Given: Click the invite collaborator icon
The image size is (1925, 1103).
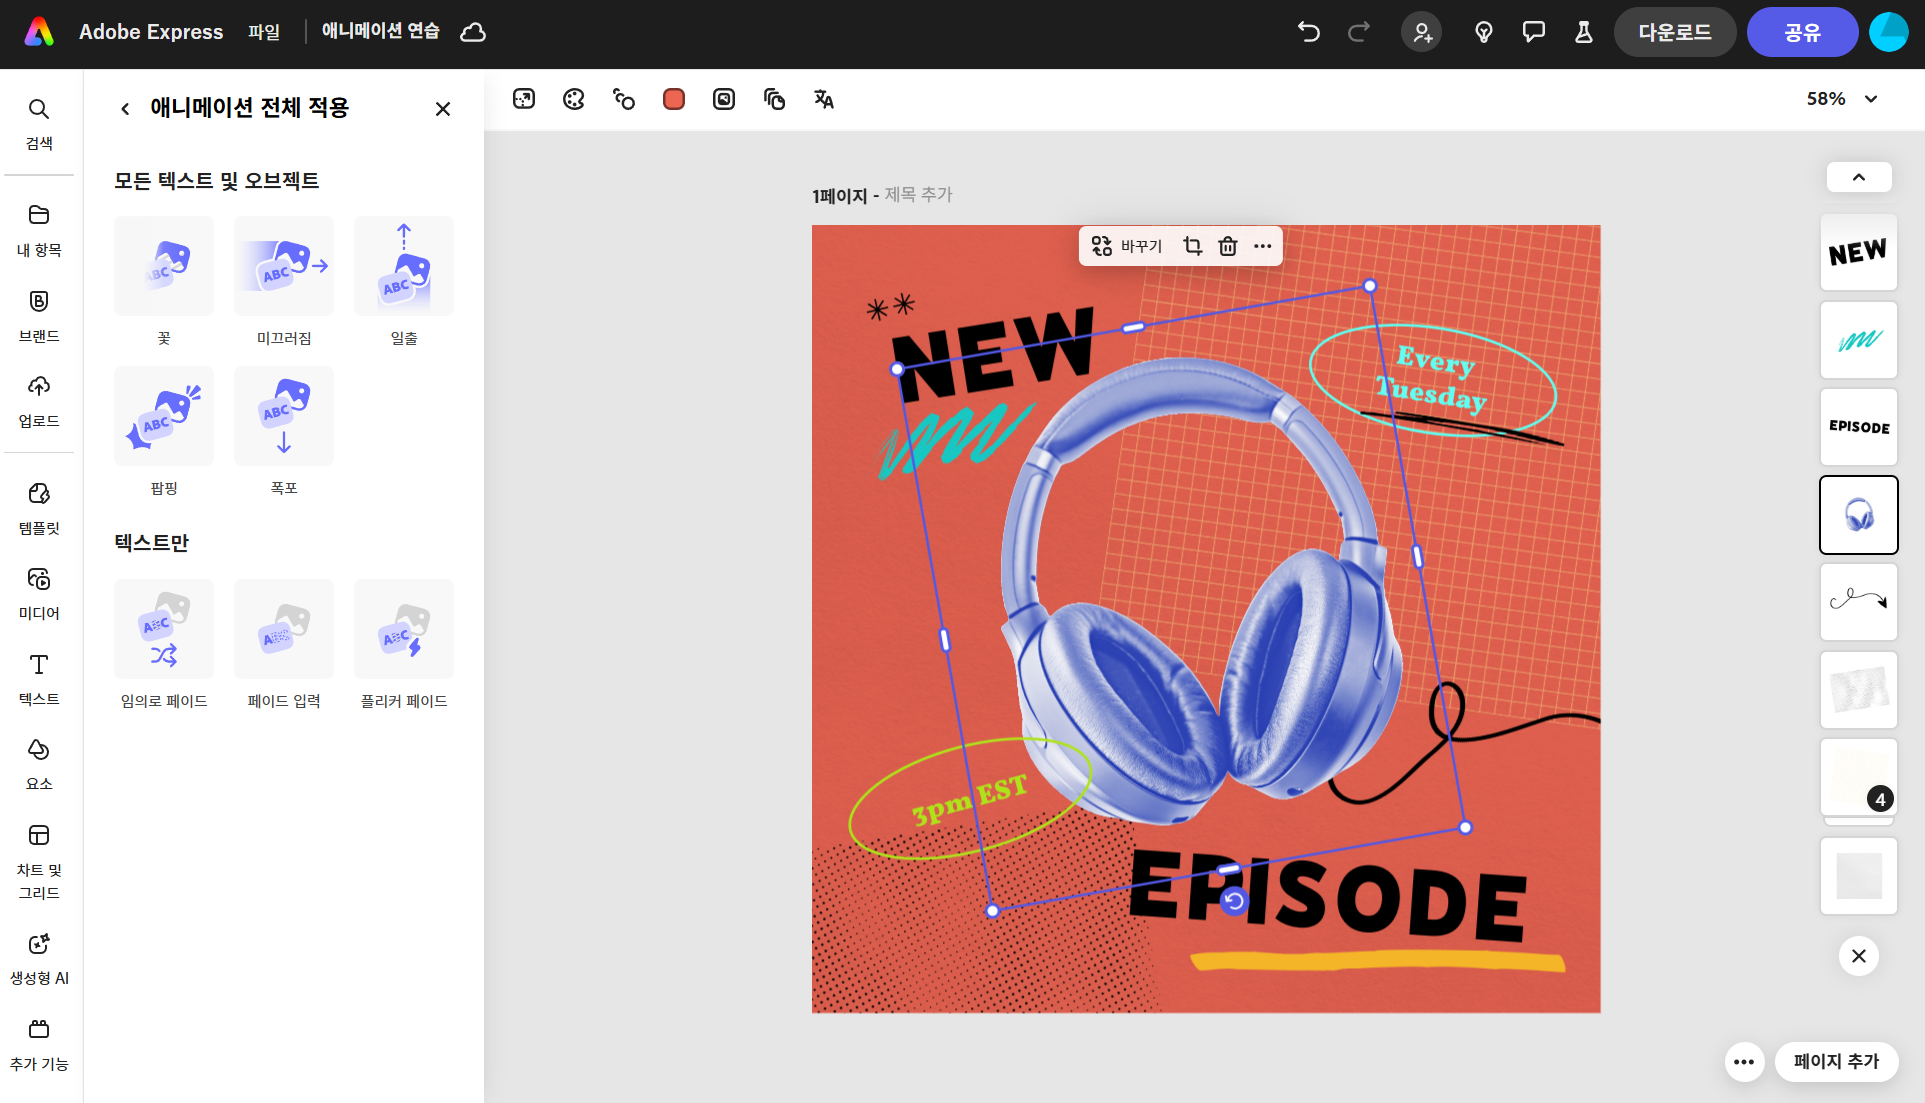Looking at the screenshot, I should 1421,32.
